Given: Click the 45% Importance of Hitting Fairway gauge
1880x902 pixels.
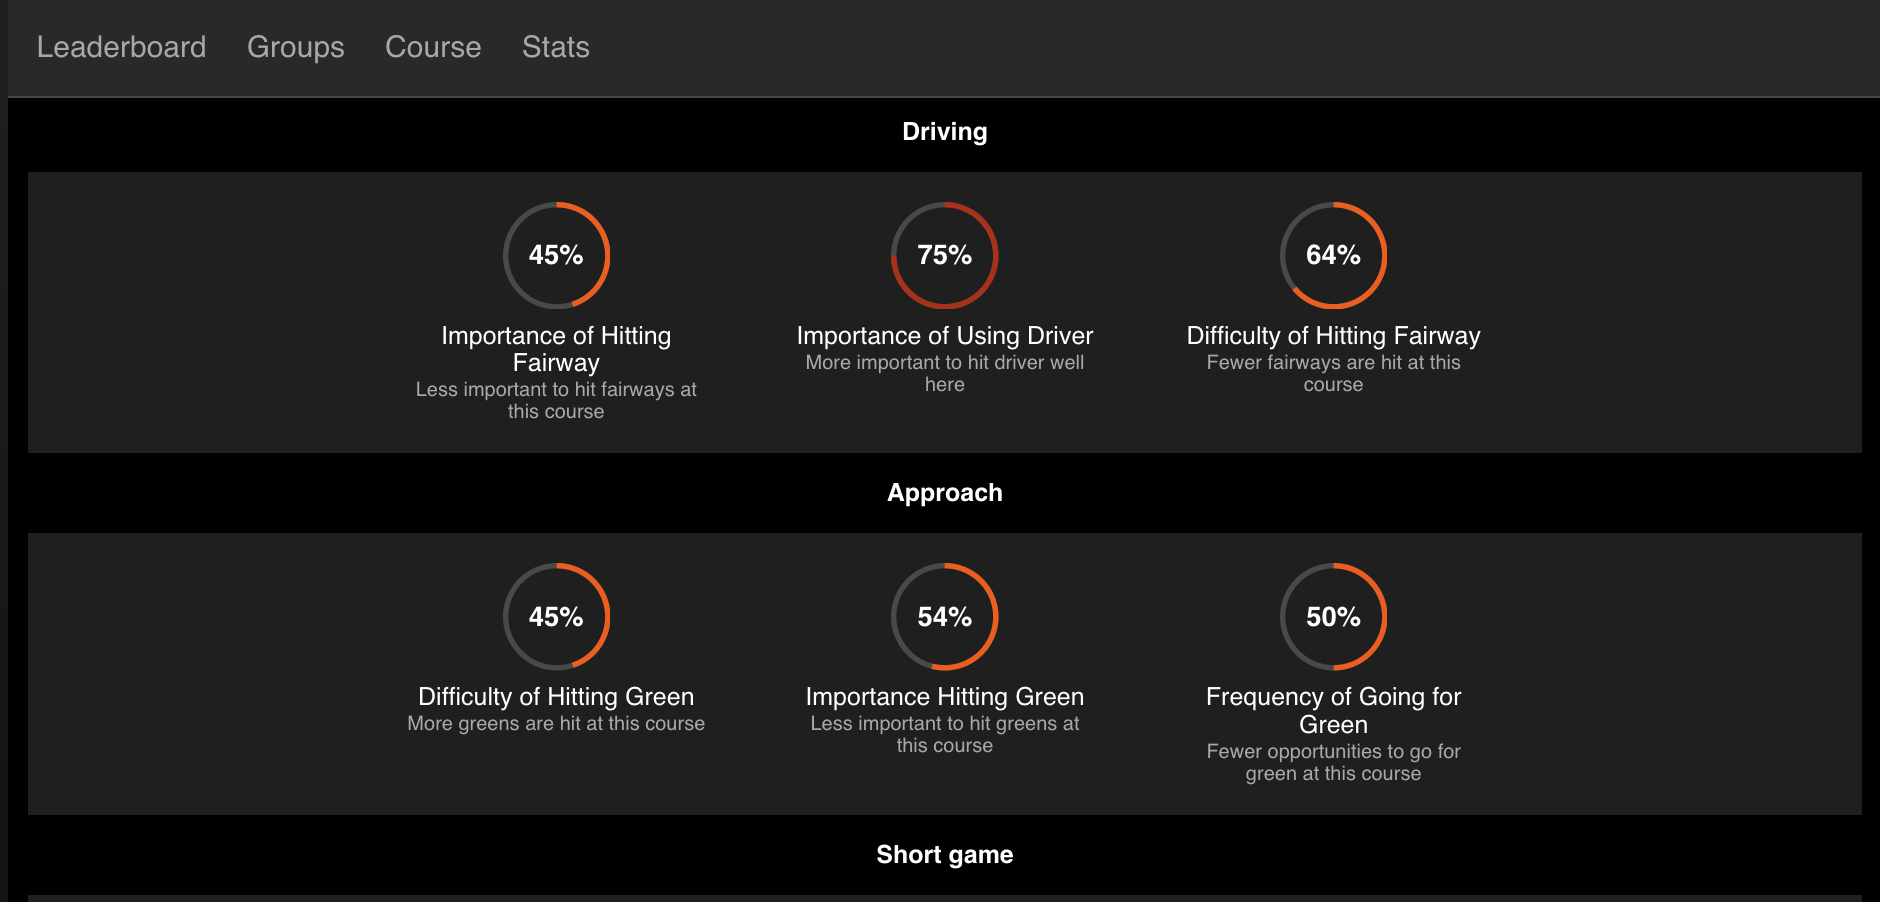Looking at the screenshot, I should click(x=556, y=256).
